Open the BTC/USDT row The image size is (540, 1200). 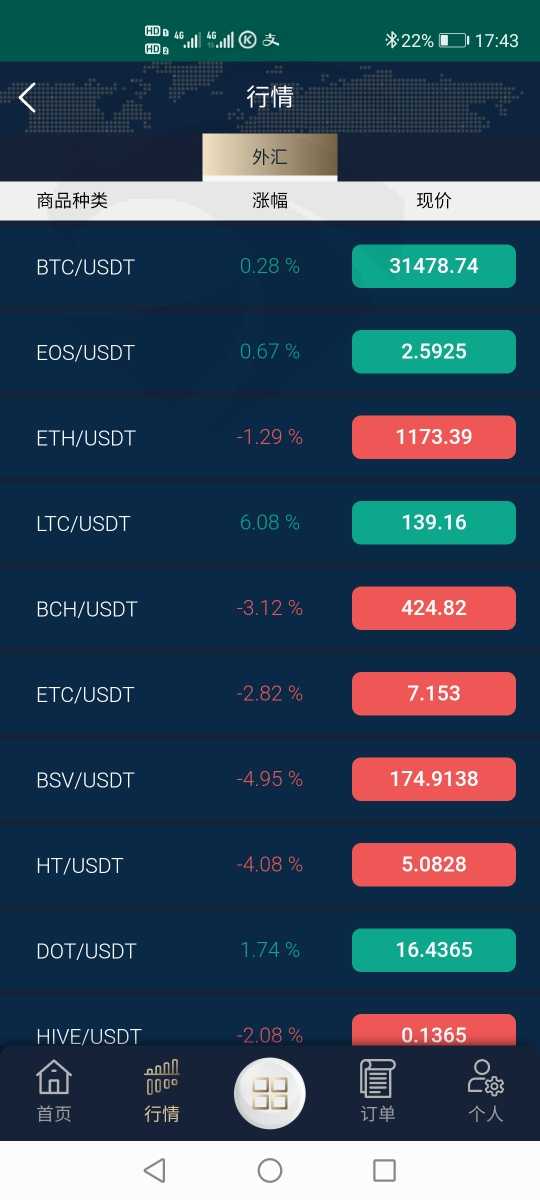coord(270,267)
